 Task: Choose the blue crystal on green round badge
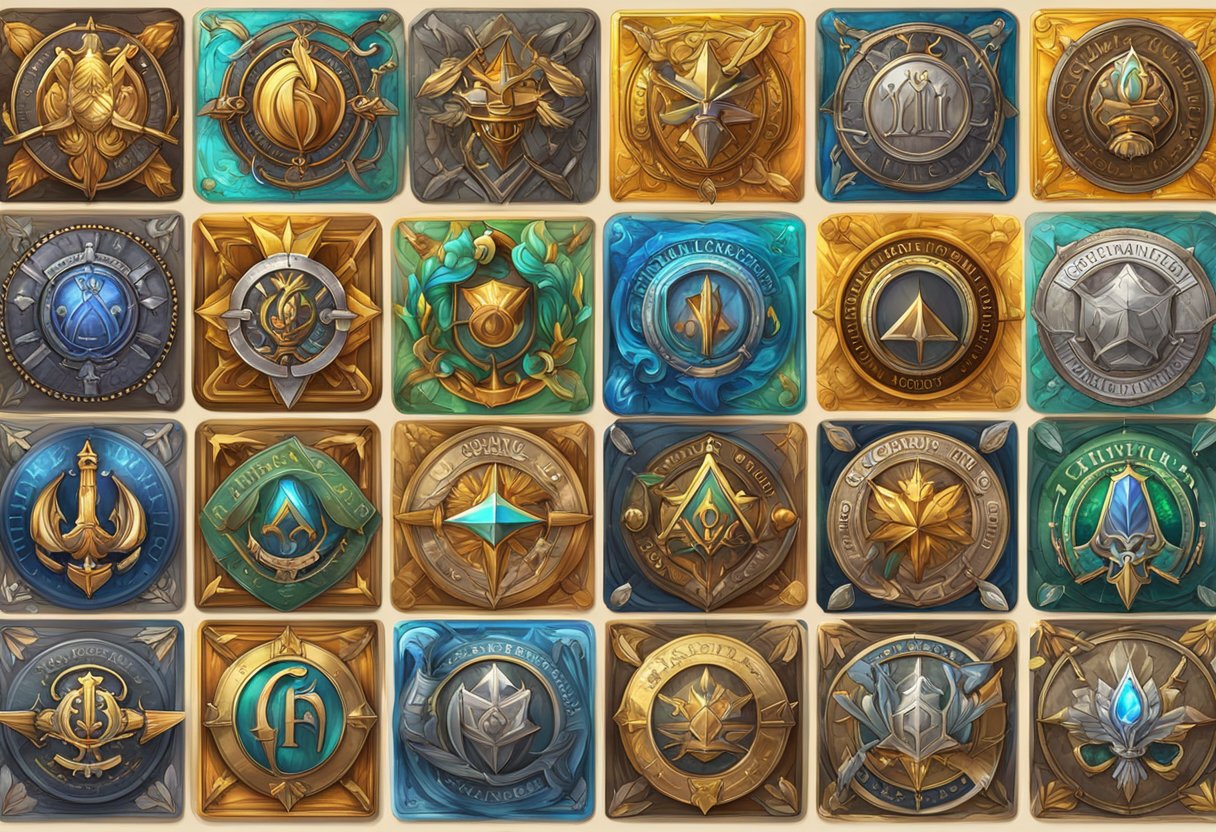click(x=1122, y=515)
